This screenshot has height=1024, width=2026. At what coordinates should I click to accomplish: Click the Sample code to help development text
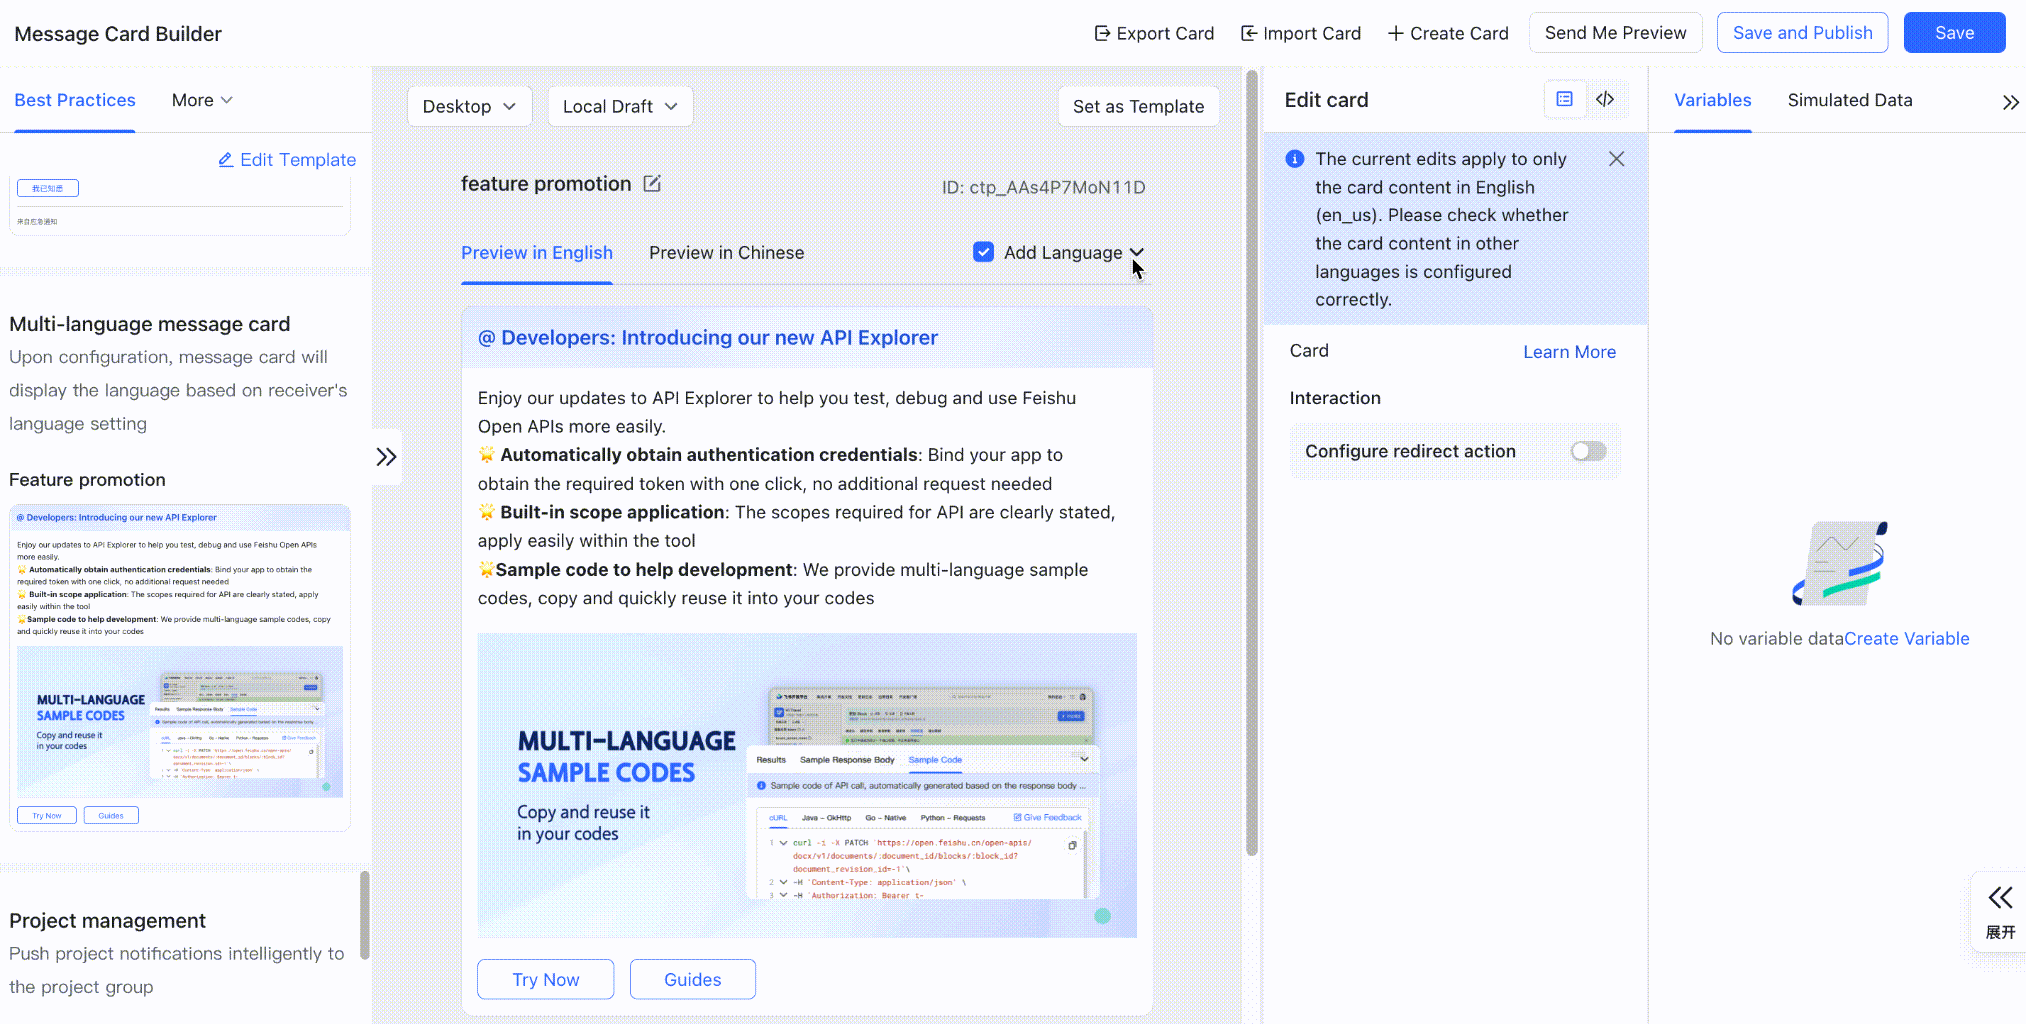tap(644, 570)
